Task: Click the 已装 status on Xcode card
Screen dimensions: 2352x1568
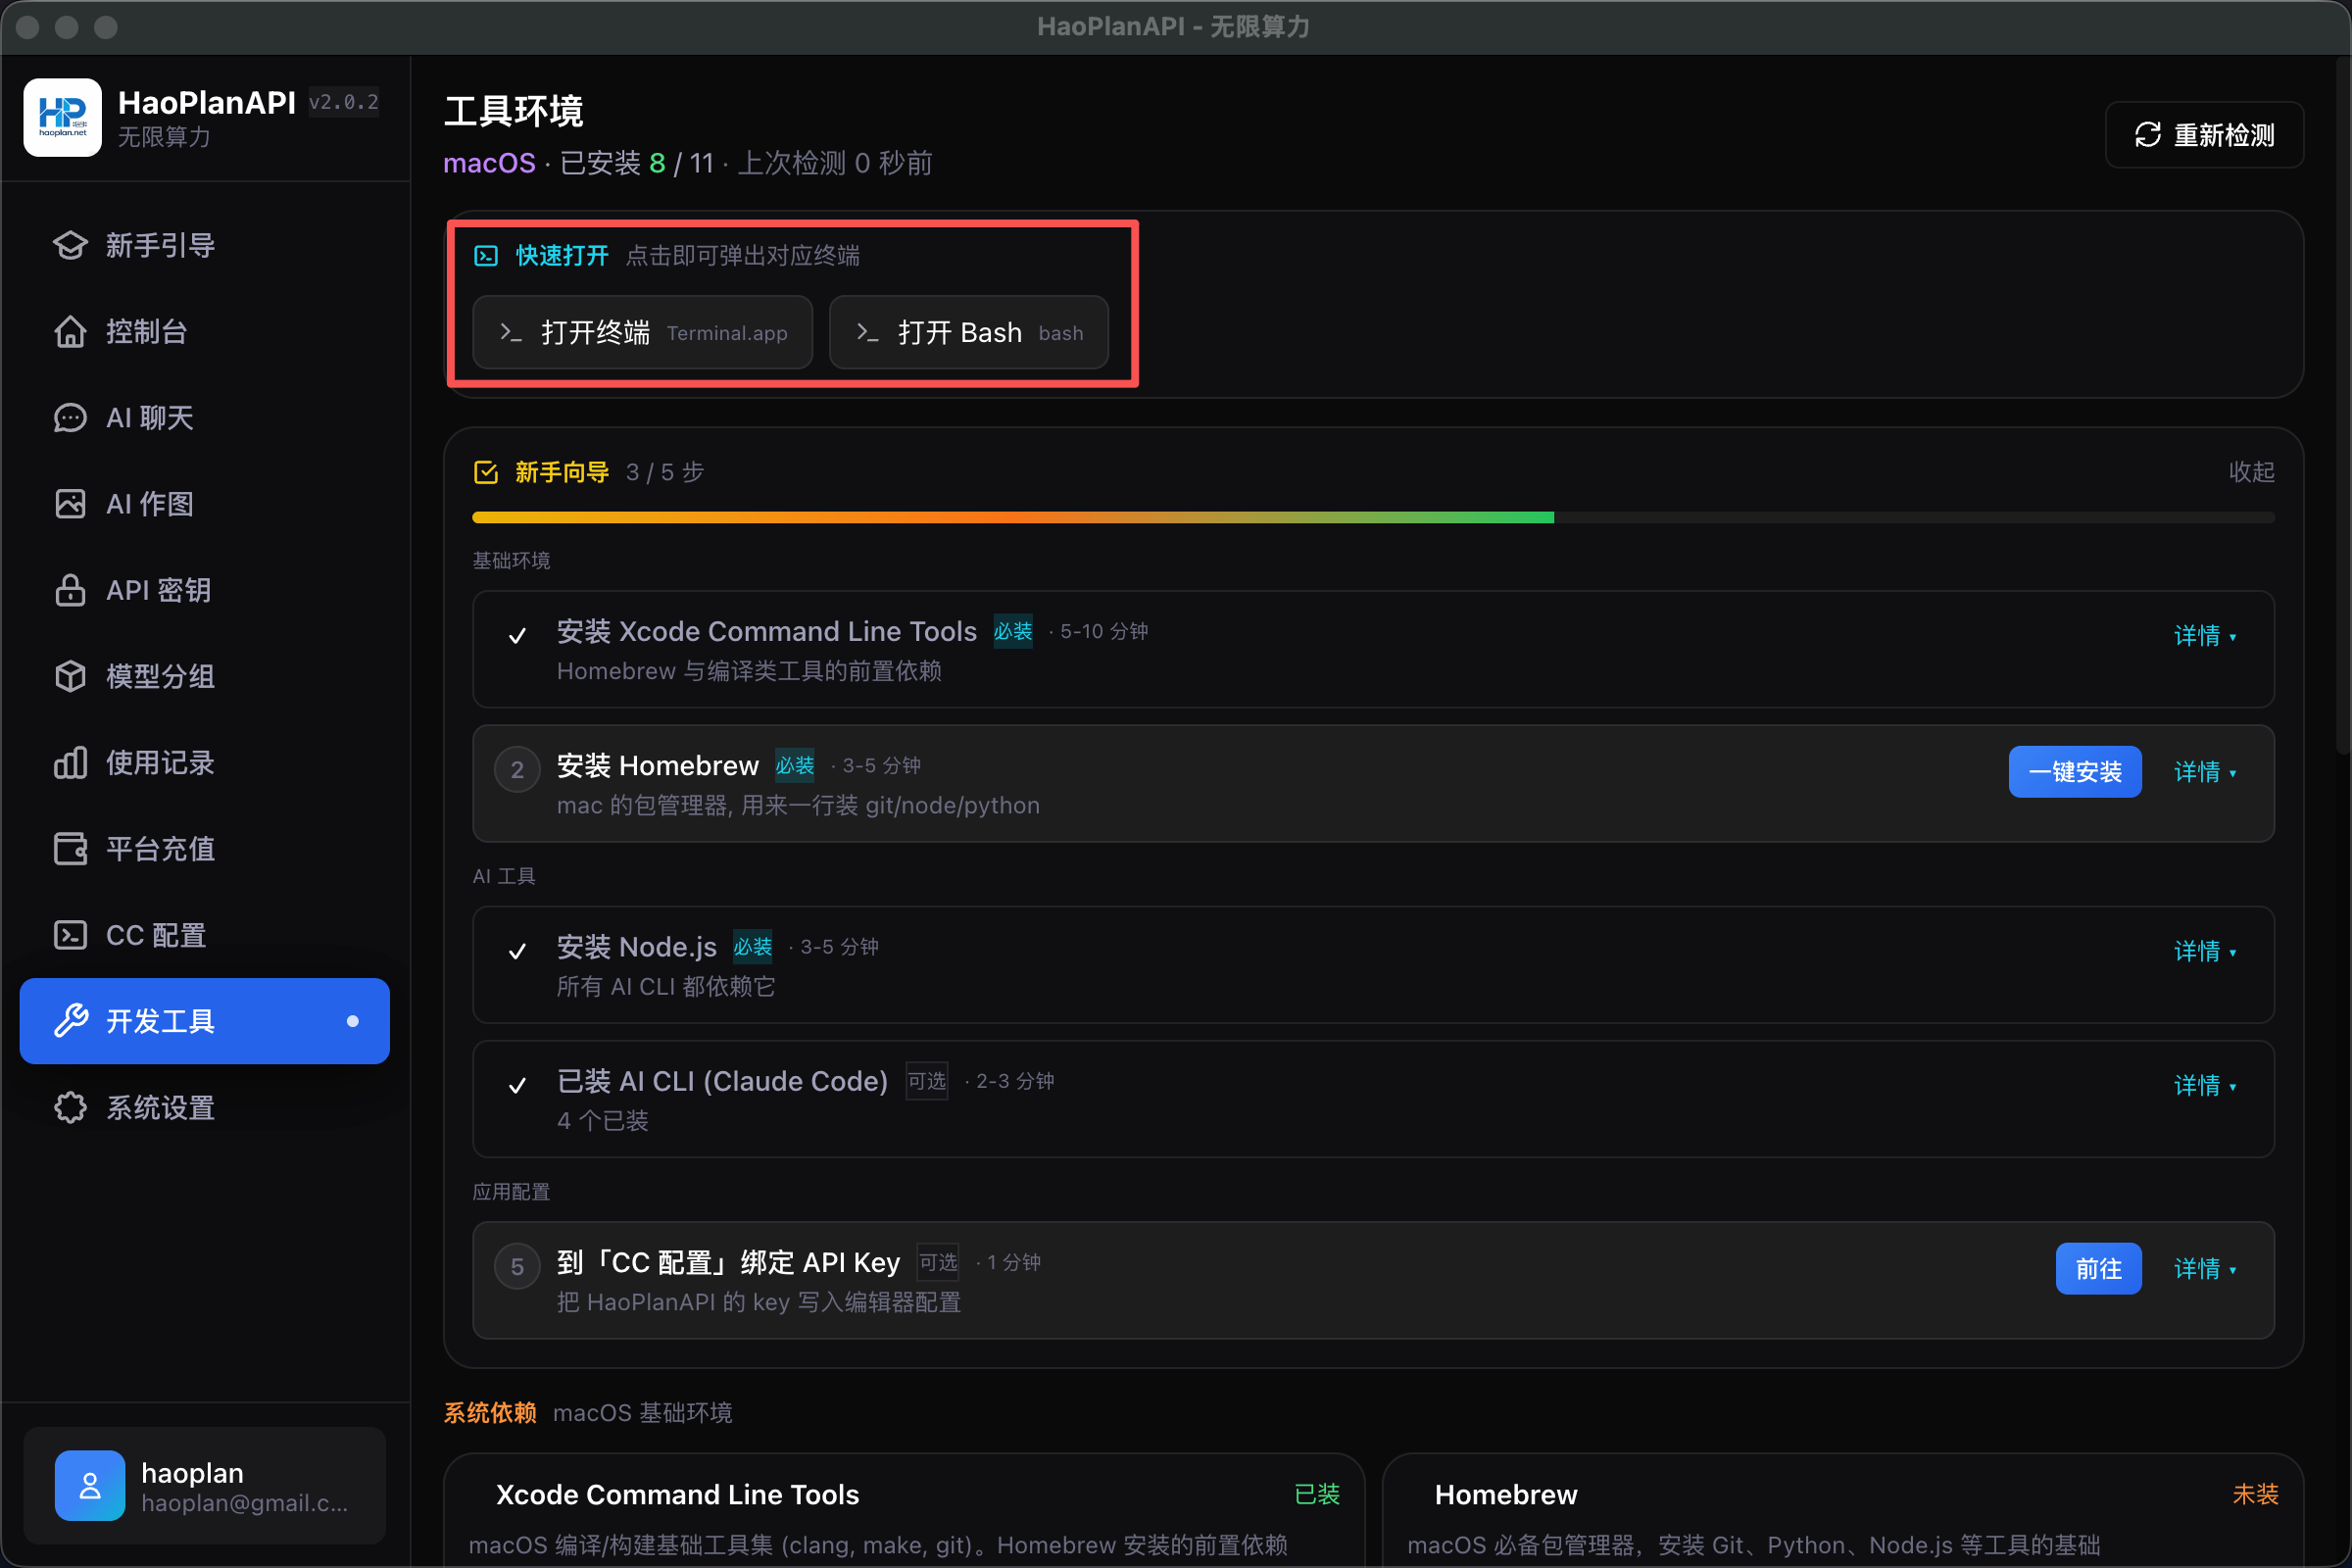Action: coord(1317,1495)
